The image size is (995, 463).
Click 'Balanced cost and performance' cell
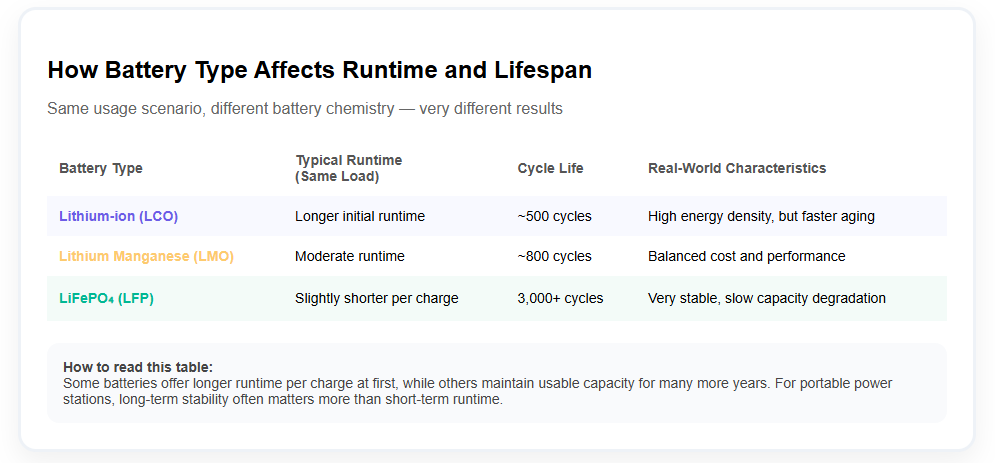tap(746, 256)
